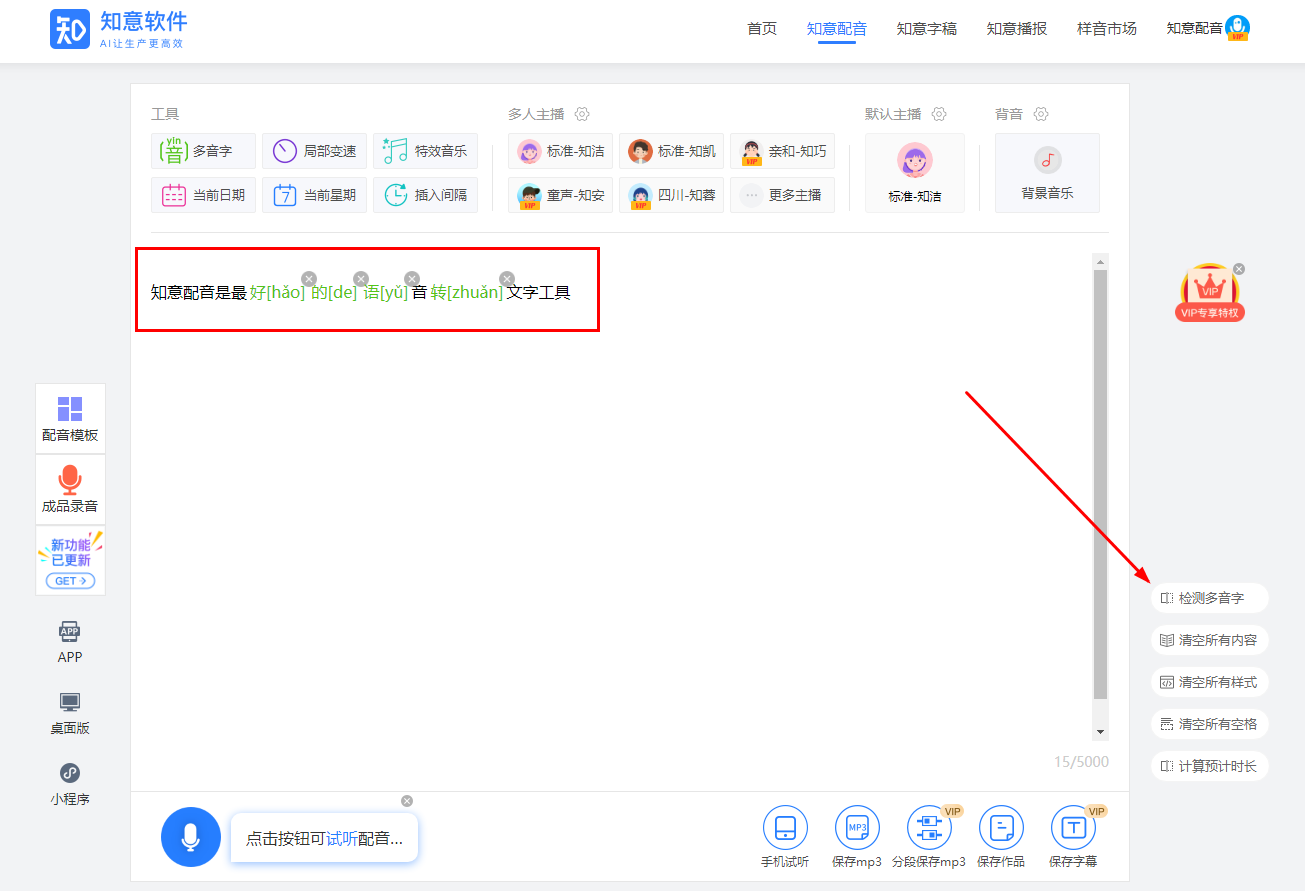Image resolution: width=1305 pixels, height=891 pixels.
Task: Click 清空所有内容 to clear text
Action: (1210, 640)
